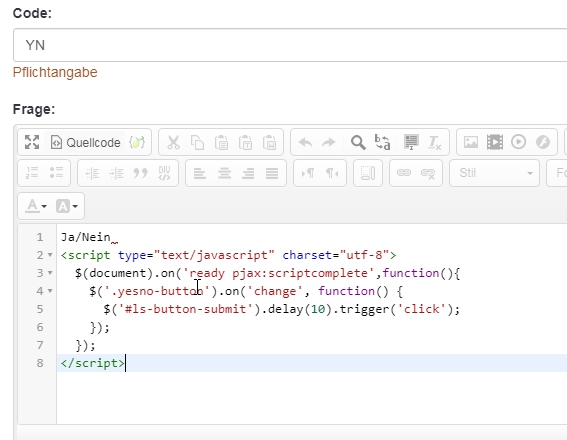Open the Background color dropdown

67,206
